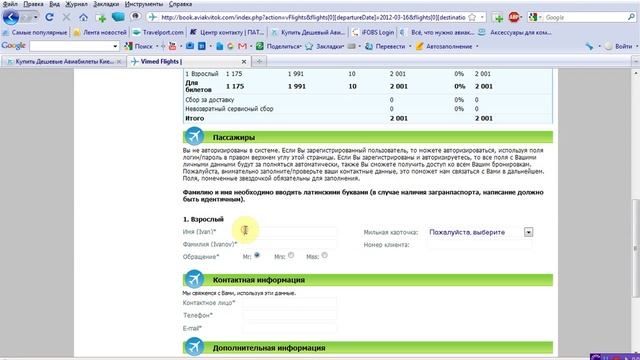This screenshot has height=360, width=640.
Task: Go to the home page icon
Action: click(83, 17)
